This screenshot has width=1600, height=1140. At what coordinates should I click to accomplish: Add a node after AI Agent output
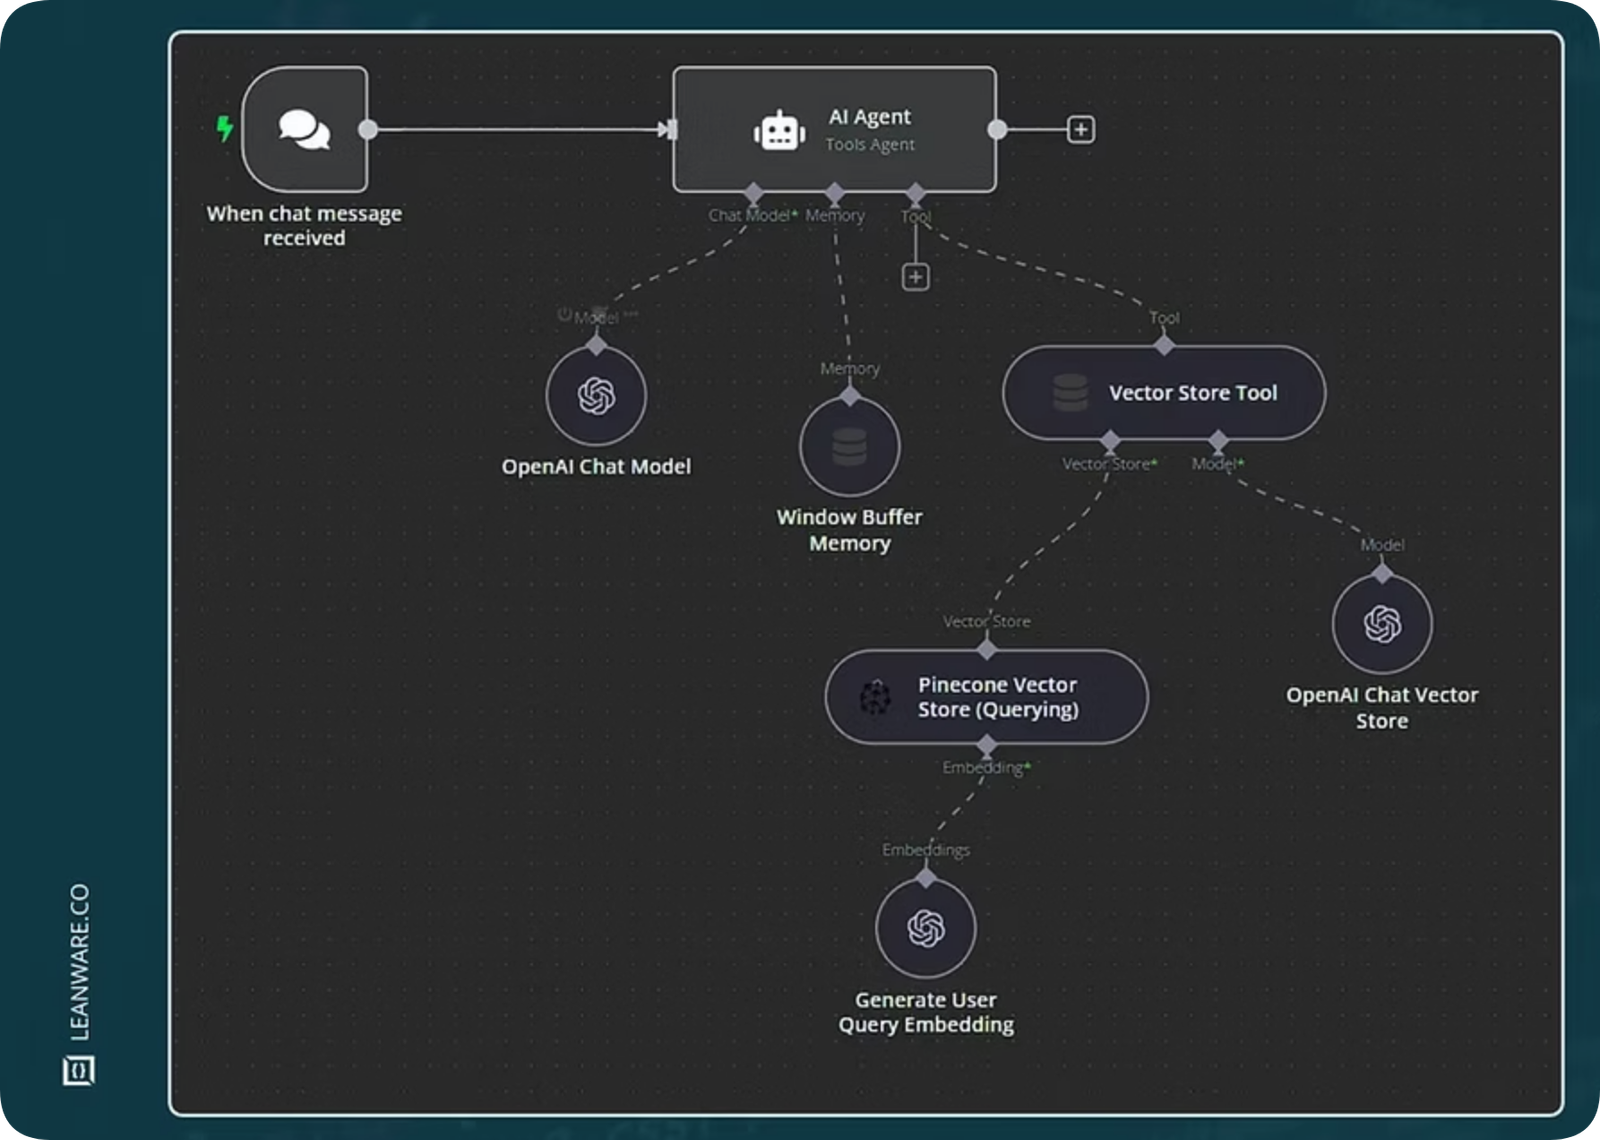pyautogui.click(x=1080, y=130)
